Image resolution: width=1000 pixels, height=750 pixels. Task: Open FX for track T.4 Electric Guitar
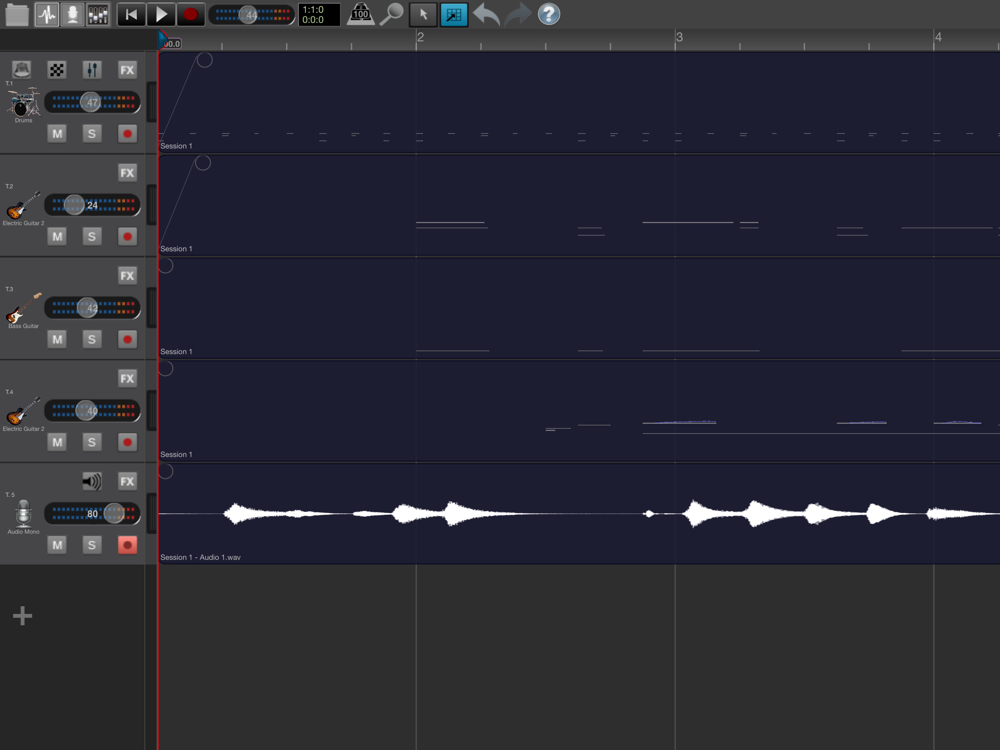tap(127, 378)
